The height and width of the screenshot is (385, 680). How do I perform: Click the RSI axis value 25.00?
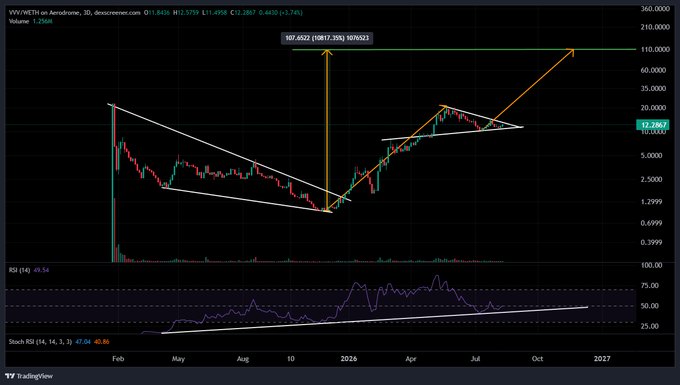650,326
